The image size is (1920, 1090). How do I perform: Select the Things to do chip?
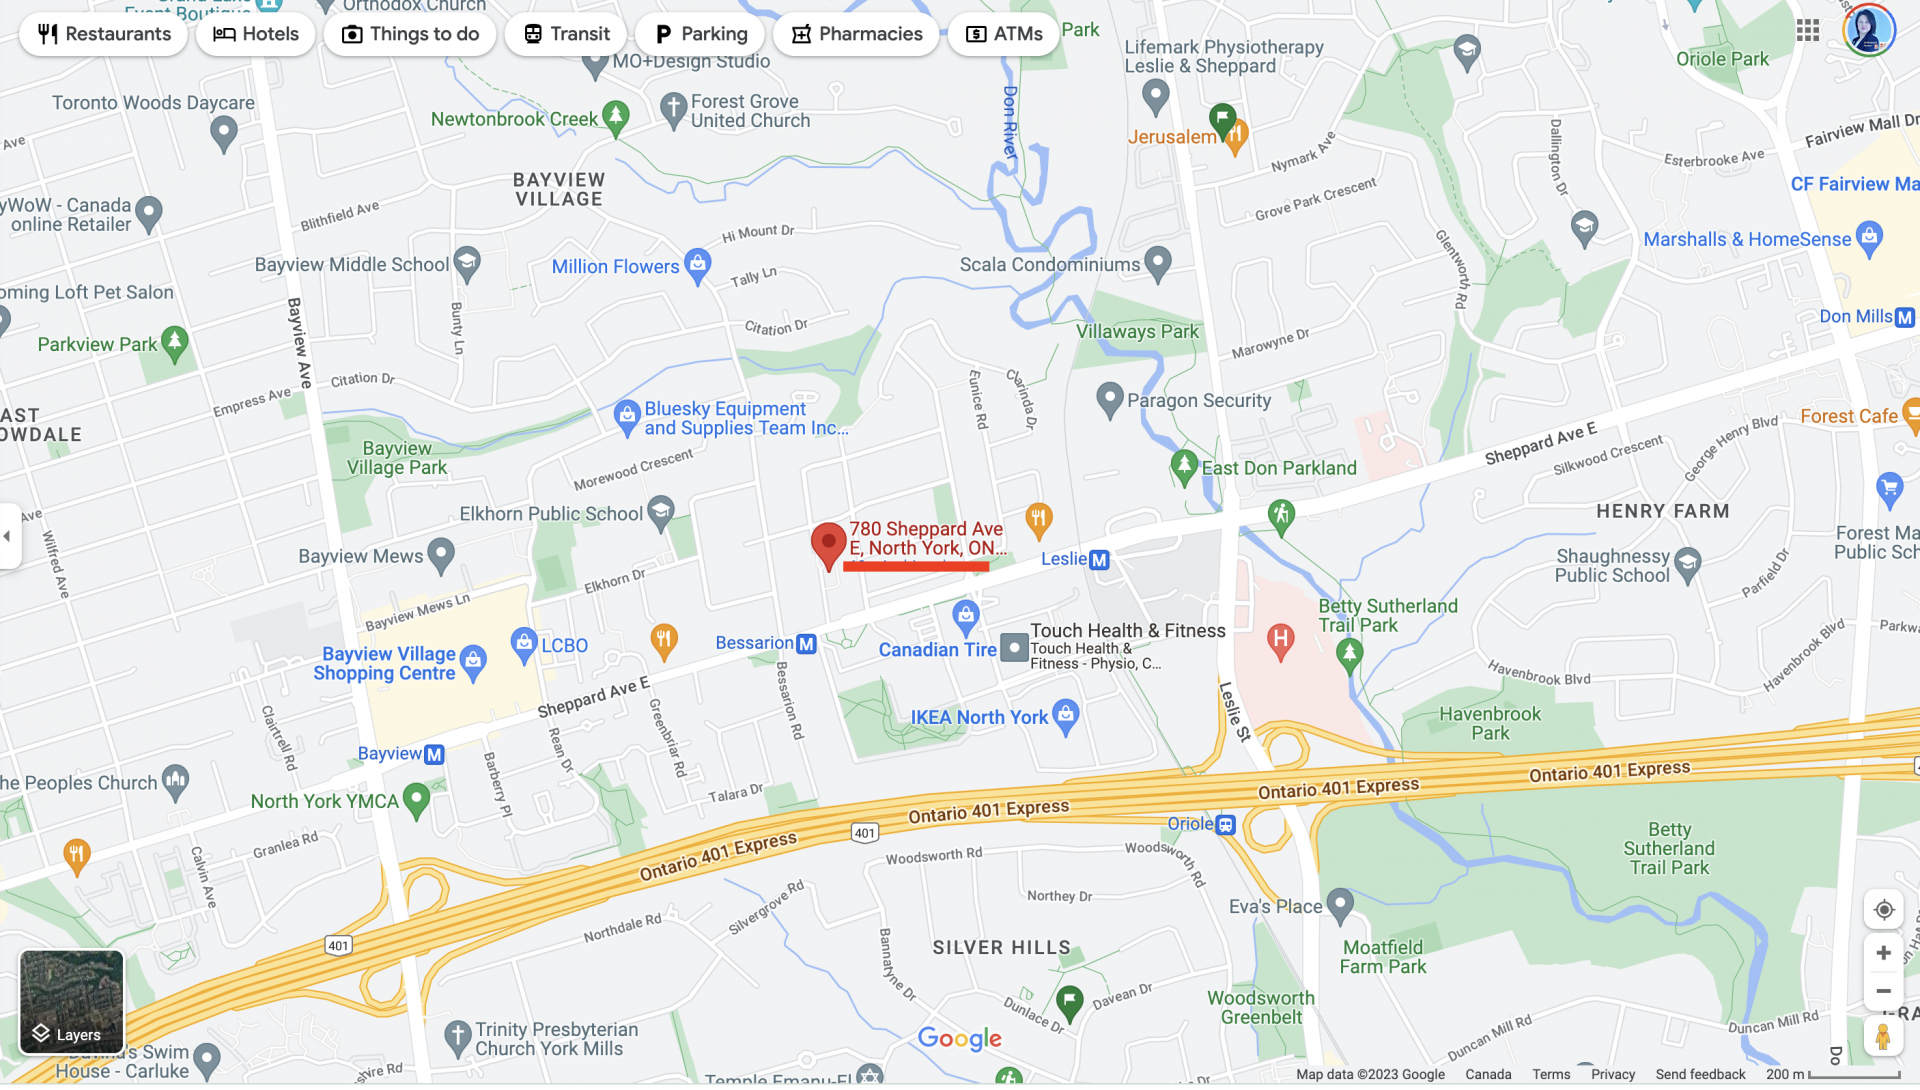pos(410,34)
